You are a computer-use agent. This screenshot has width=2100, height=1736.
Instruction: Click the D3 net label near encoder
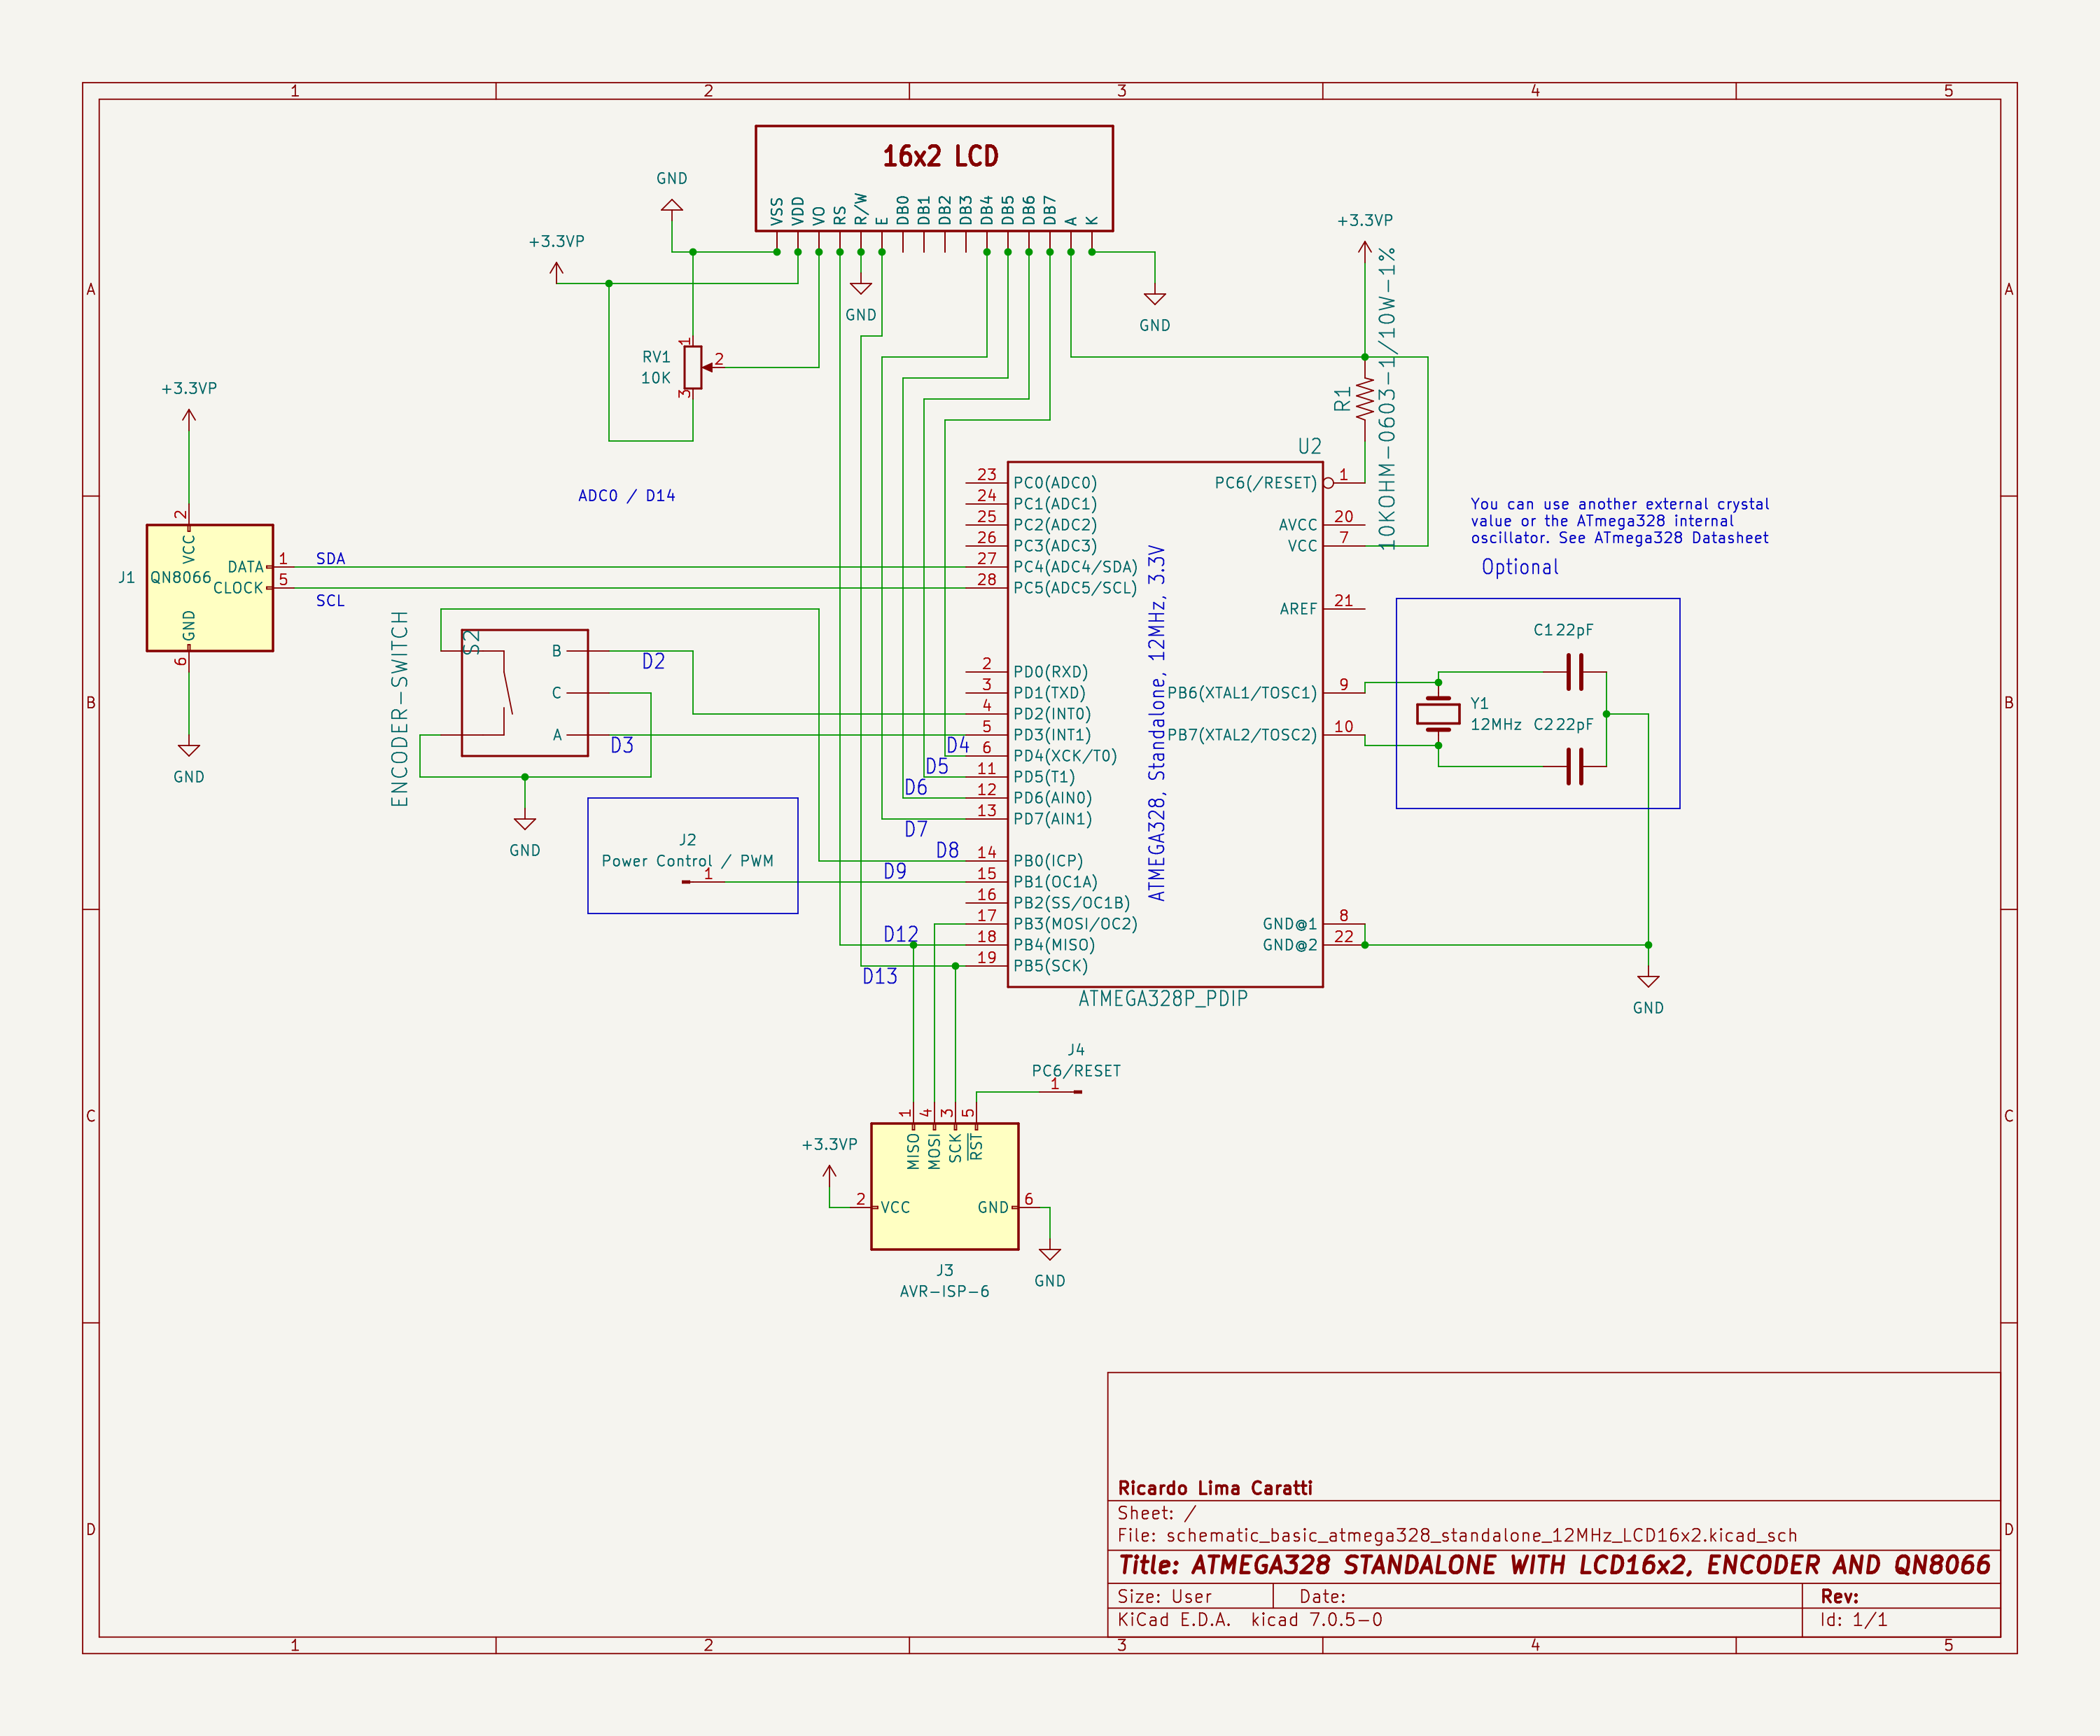622,746
